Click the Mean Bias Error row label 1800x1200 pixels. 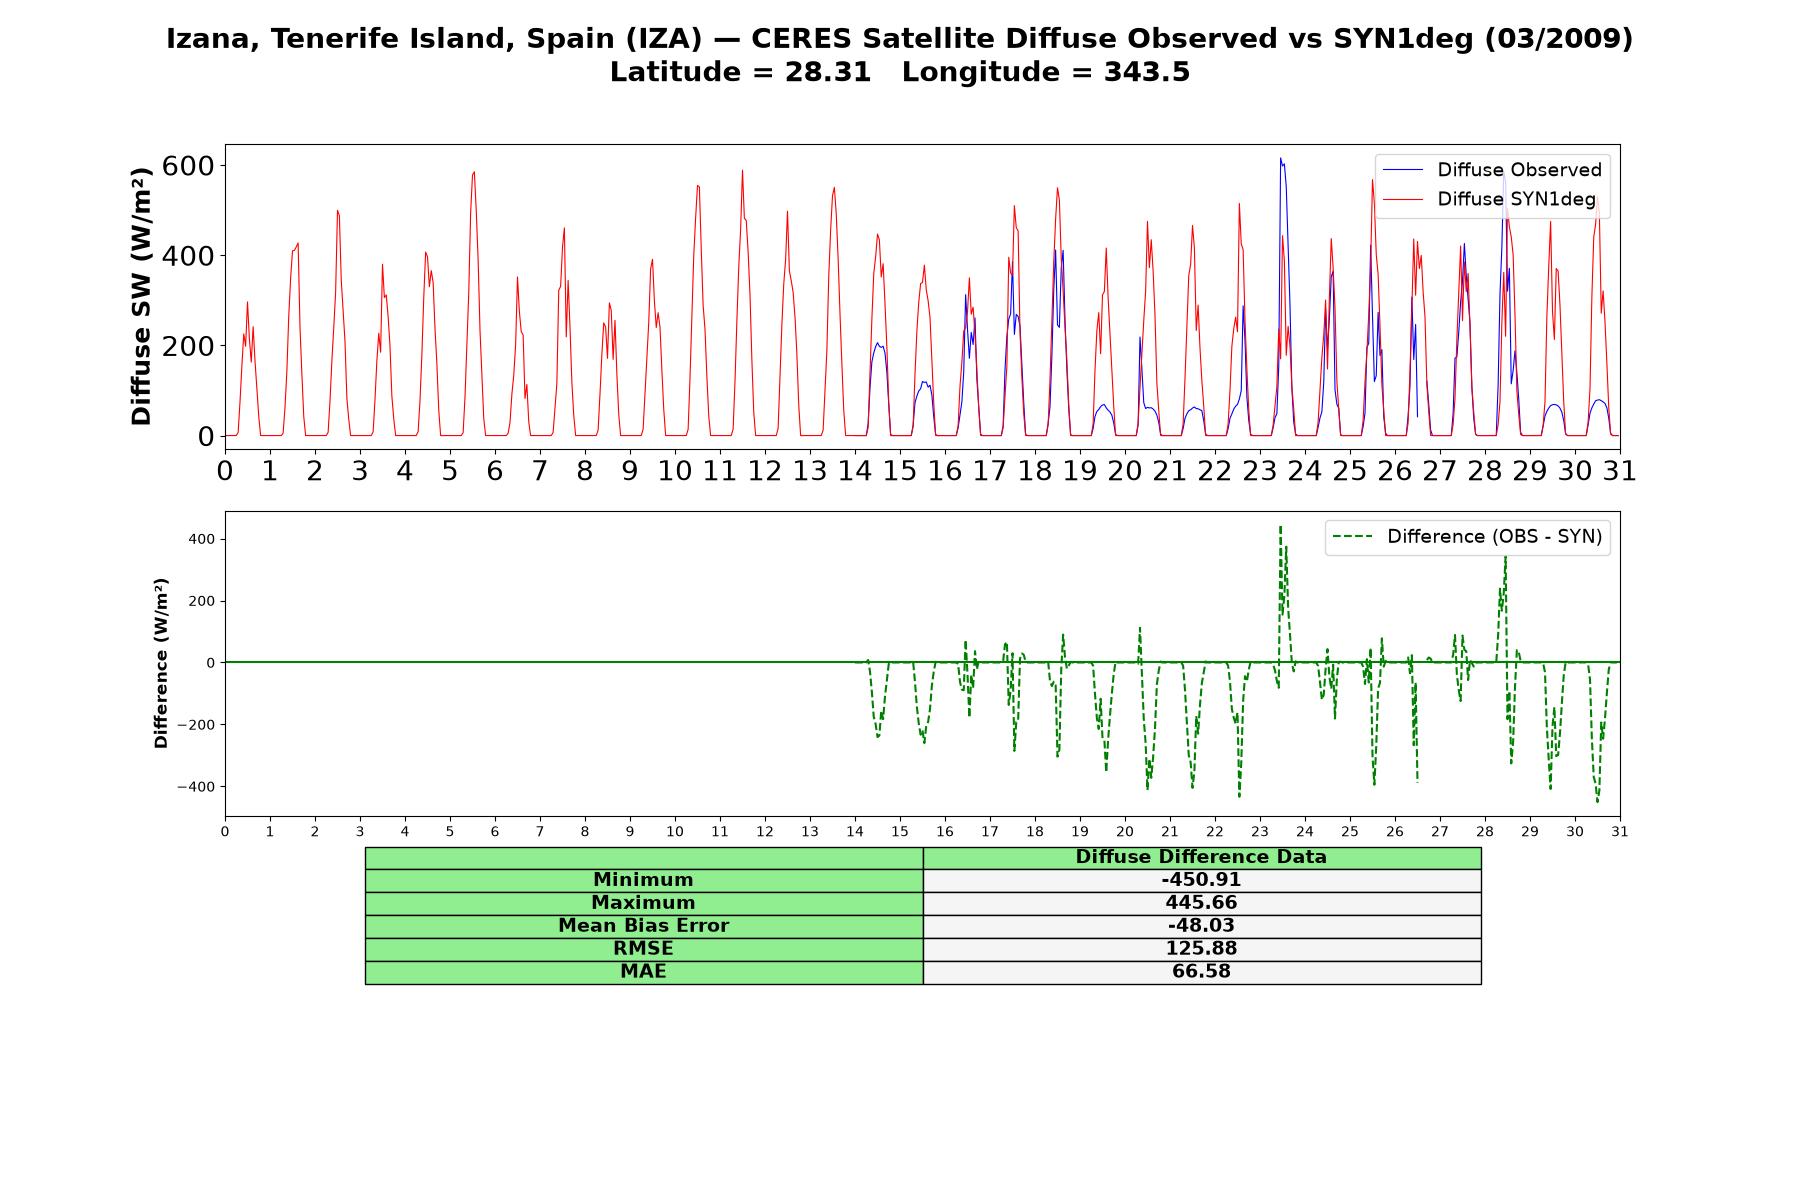(644, 926)
